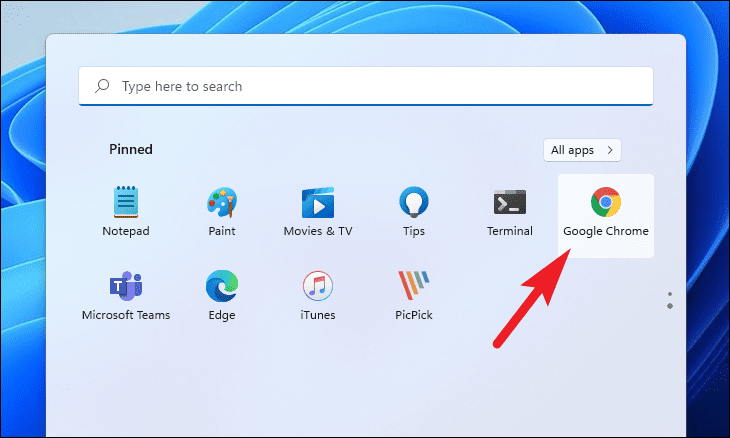
Task: Open Microsoft Edge browser
Action: click(x=222, y=296)
